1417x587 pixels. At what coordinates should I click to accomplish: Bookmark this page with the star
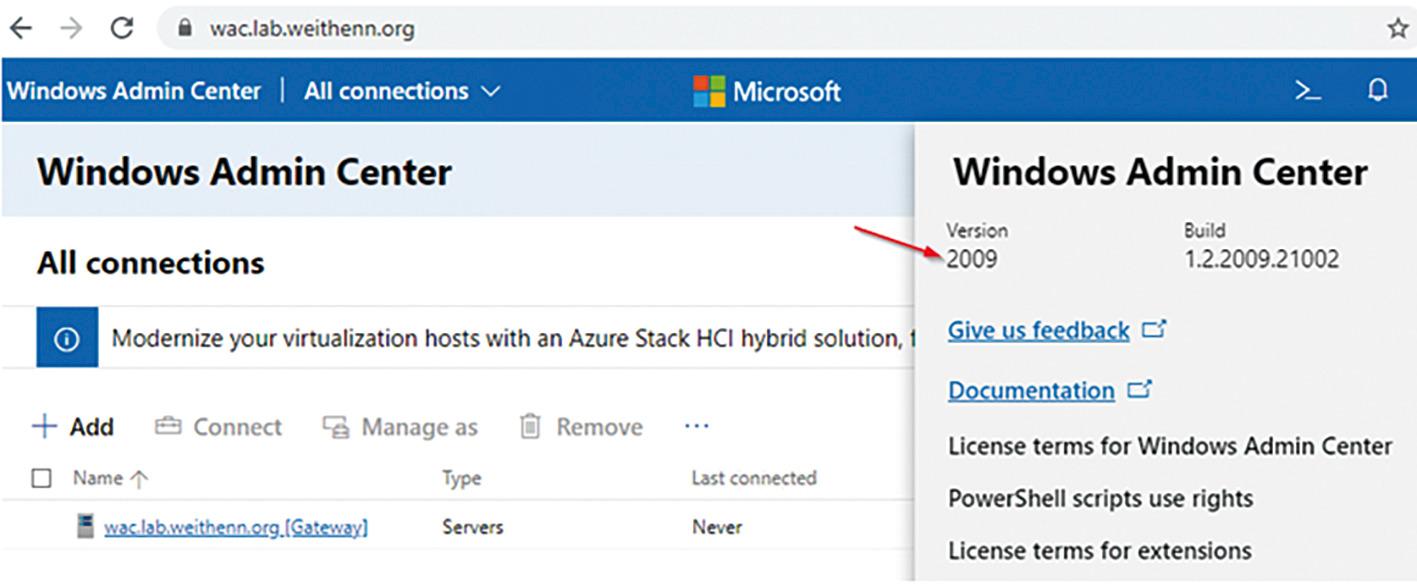click(1397, 29)
